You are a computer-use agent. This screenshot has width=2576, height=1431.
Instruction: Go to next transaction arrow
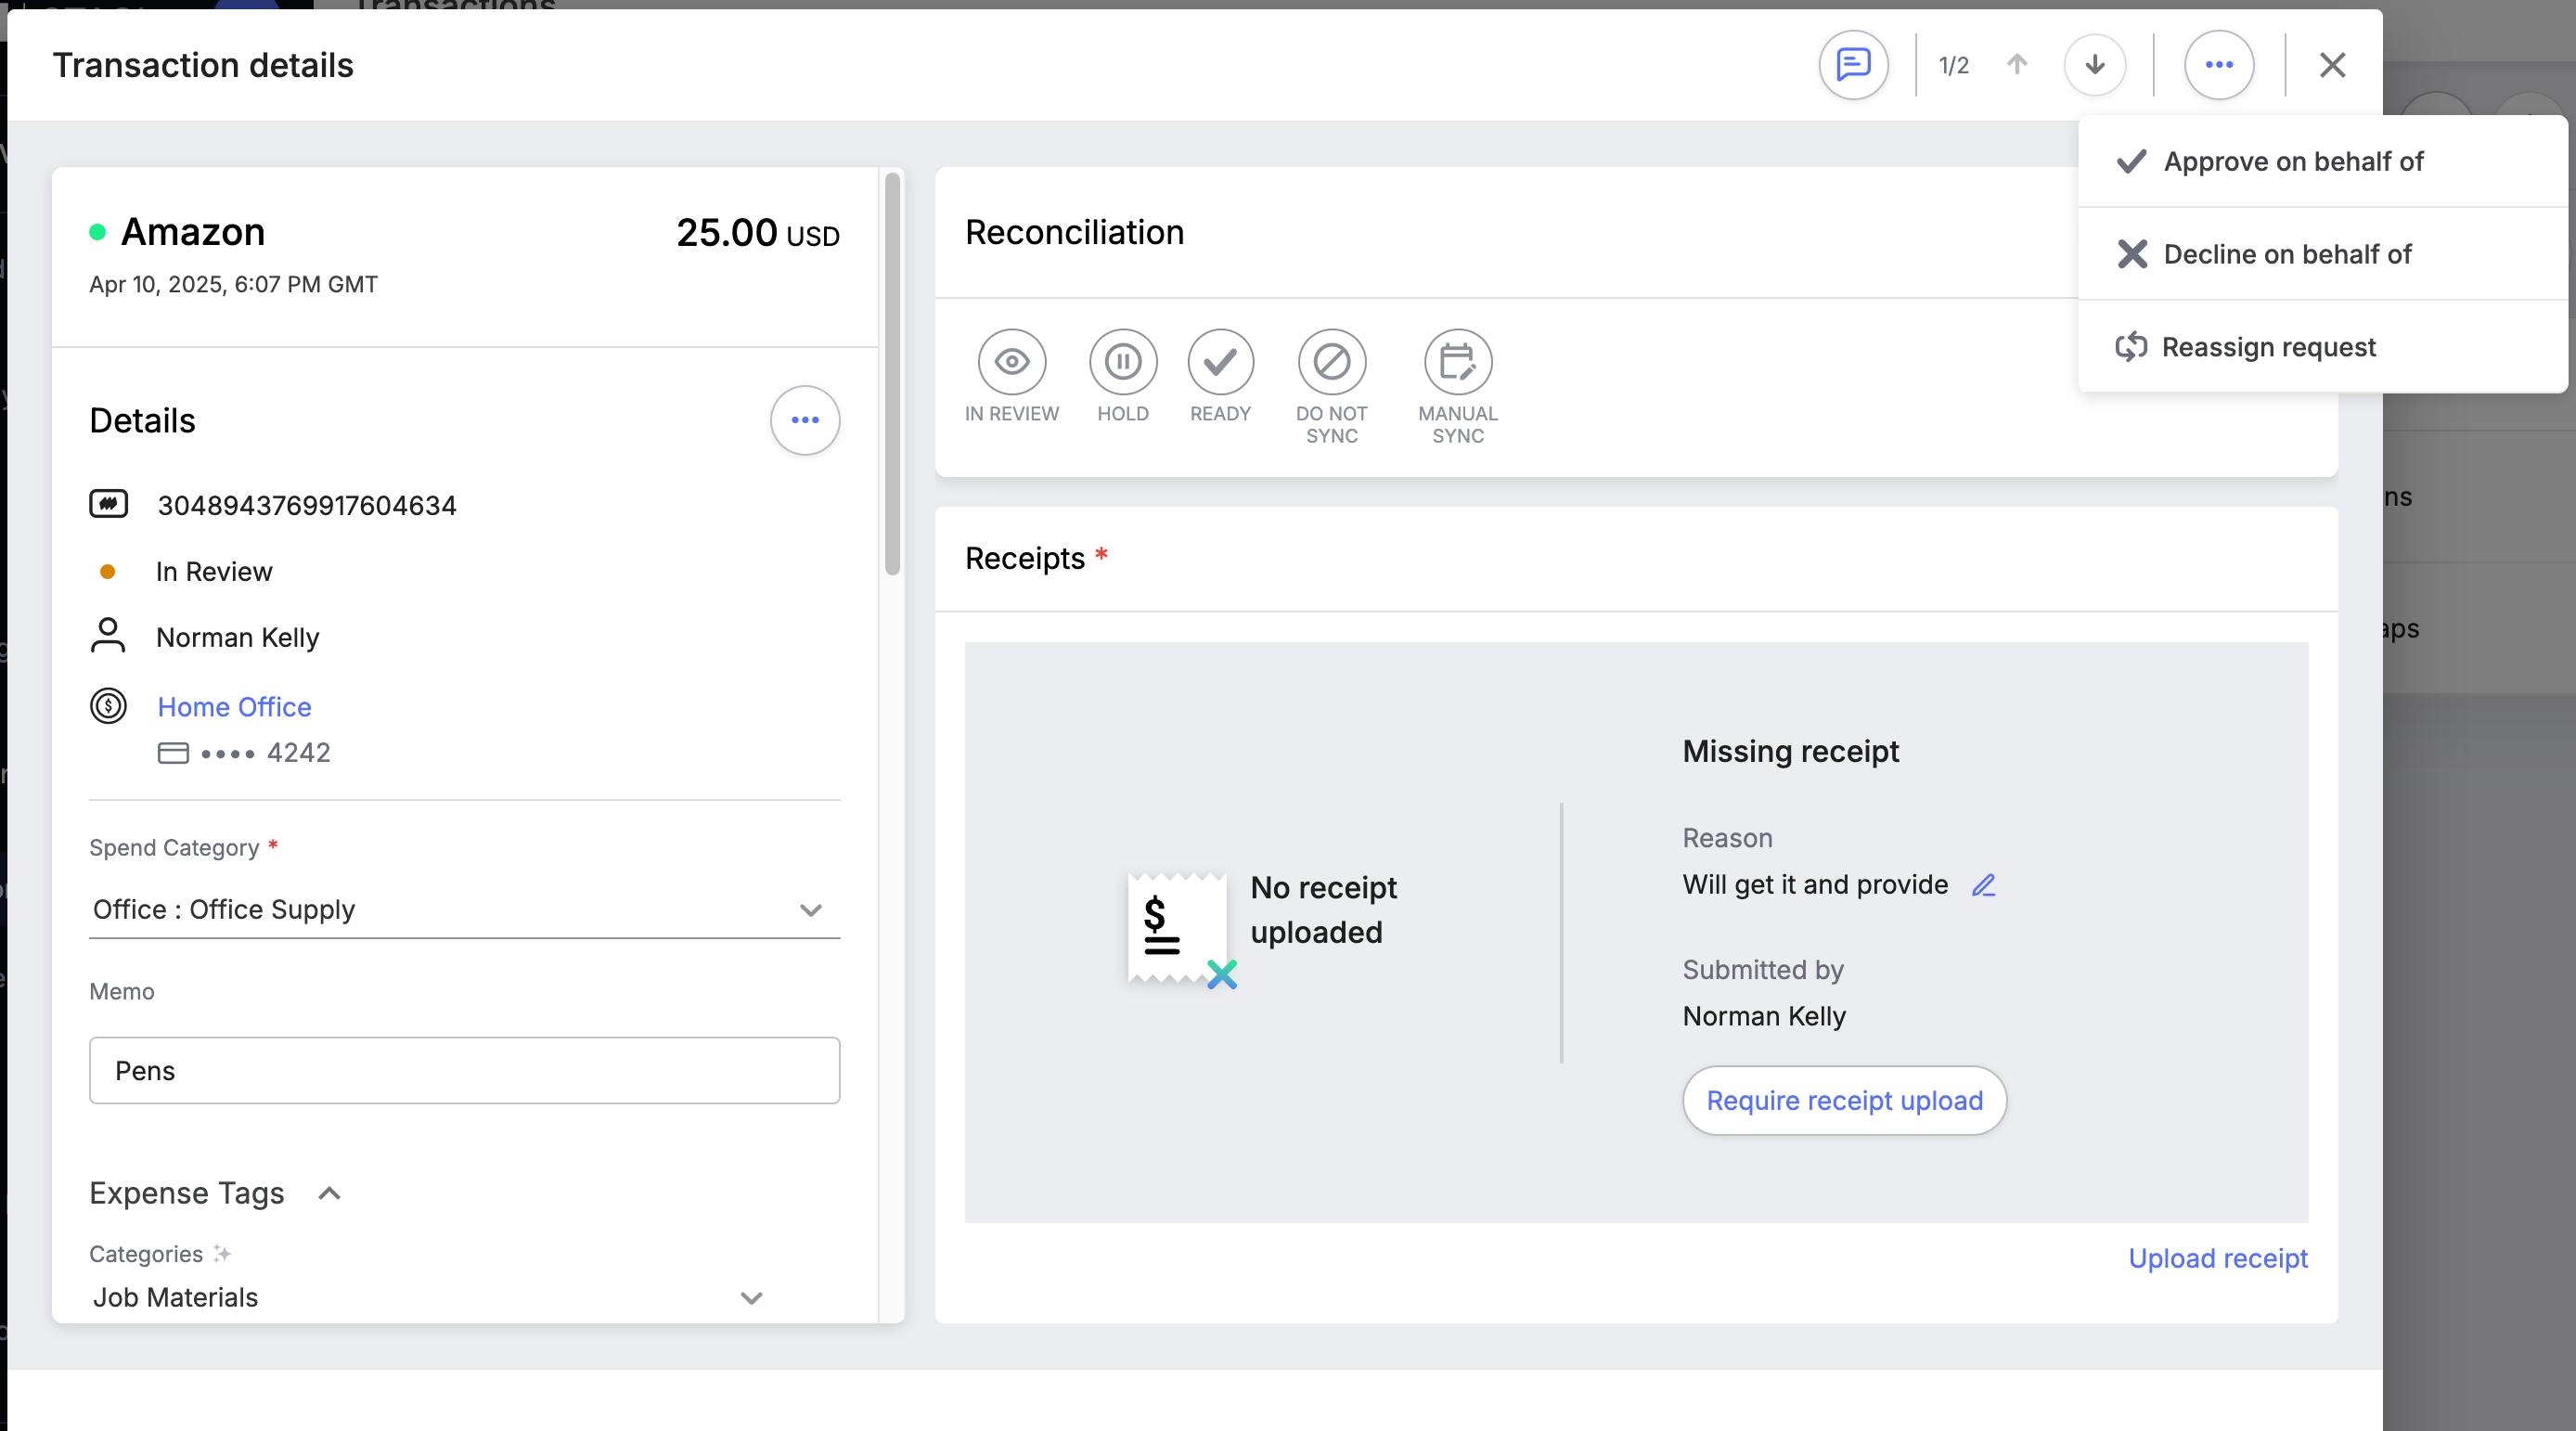click(x=2095, y=65)
